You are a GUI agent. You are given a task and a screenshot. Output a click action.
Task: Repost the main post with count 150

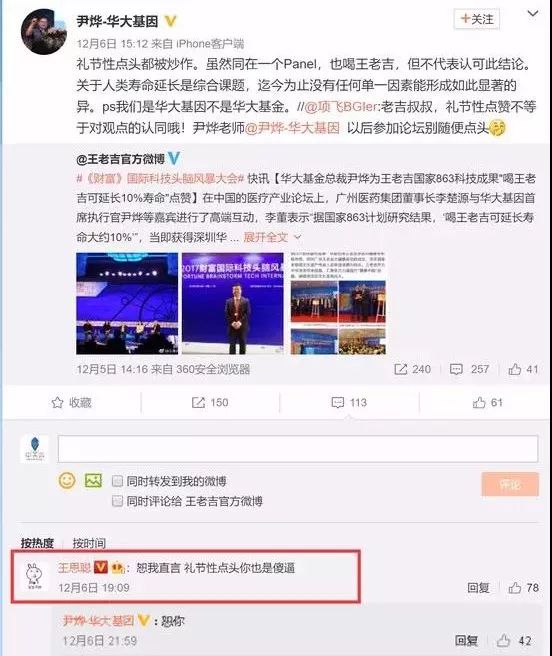click(x=210, y=402)
